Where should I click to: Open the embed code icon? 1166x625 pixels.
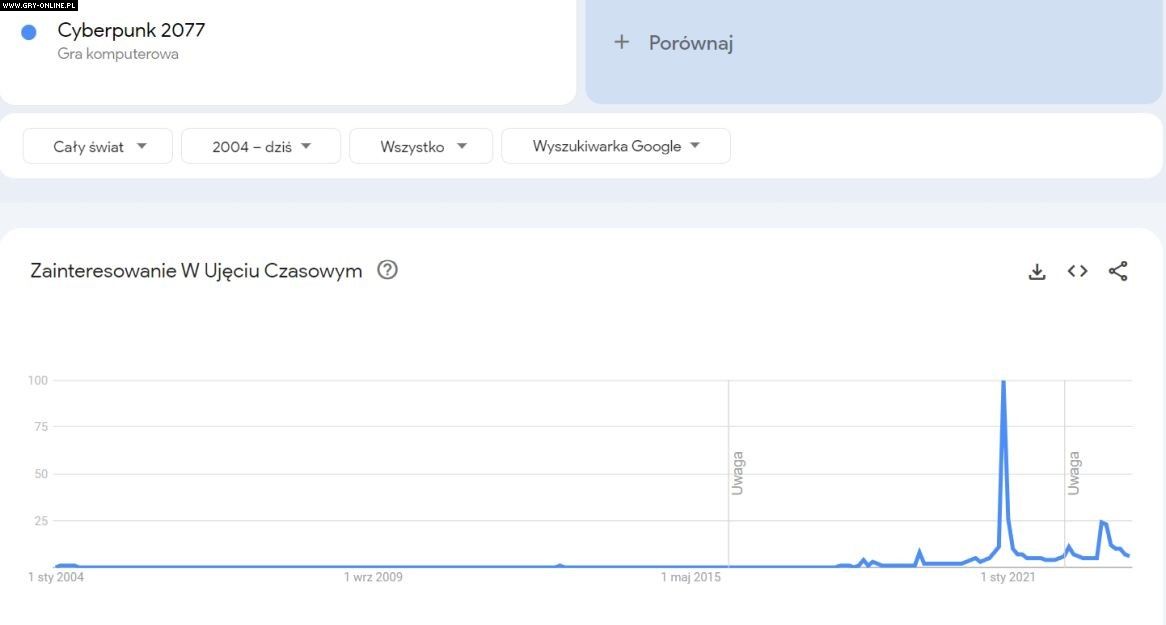tap(1077, 271)
